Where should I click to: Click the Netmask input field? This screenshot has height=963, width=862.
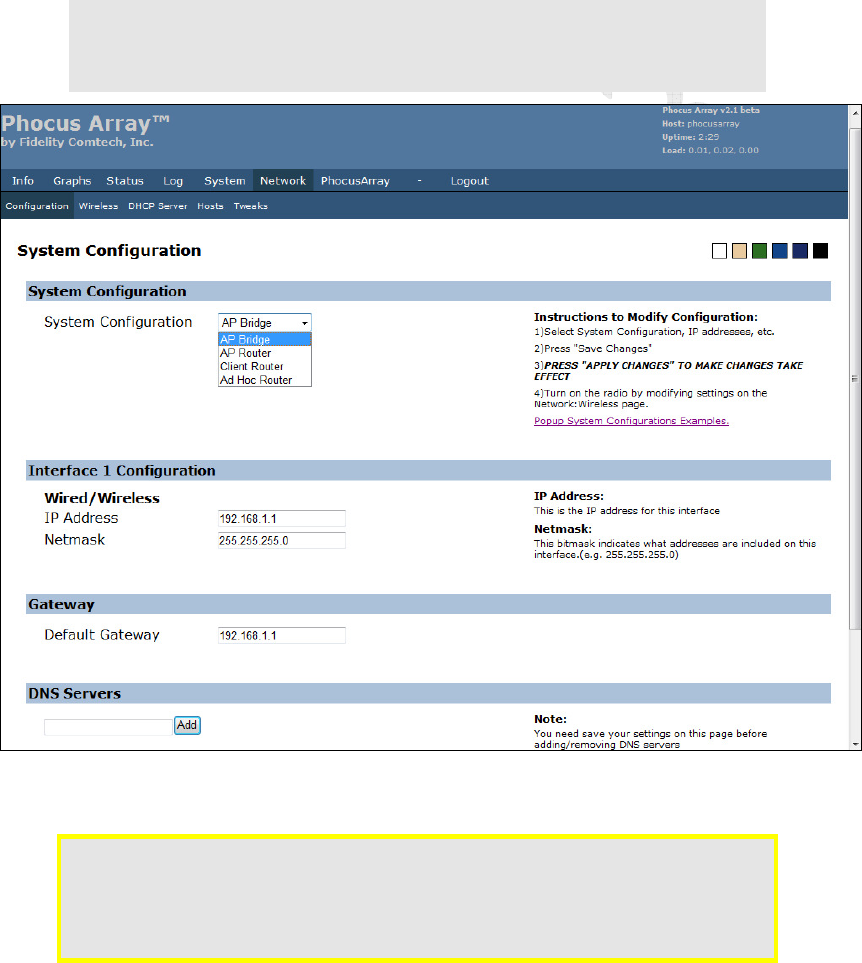282,540
